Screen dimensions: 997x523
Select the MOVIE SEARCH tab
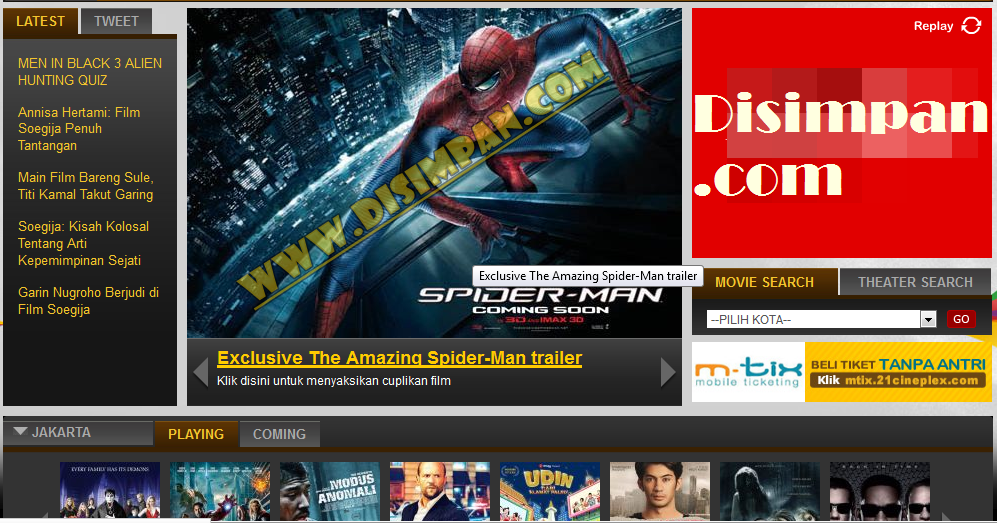(764, 282)
